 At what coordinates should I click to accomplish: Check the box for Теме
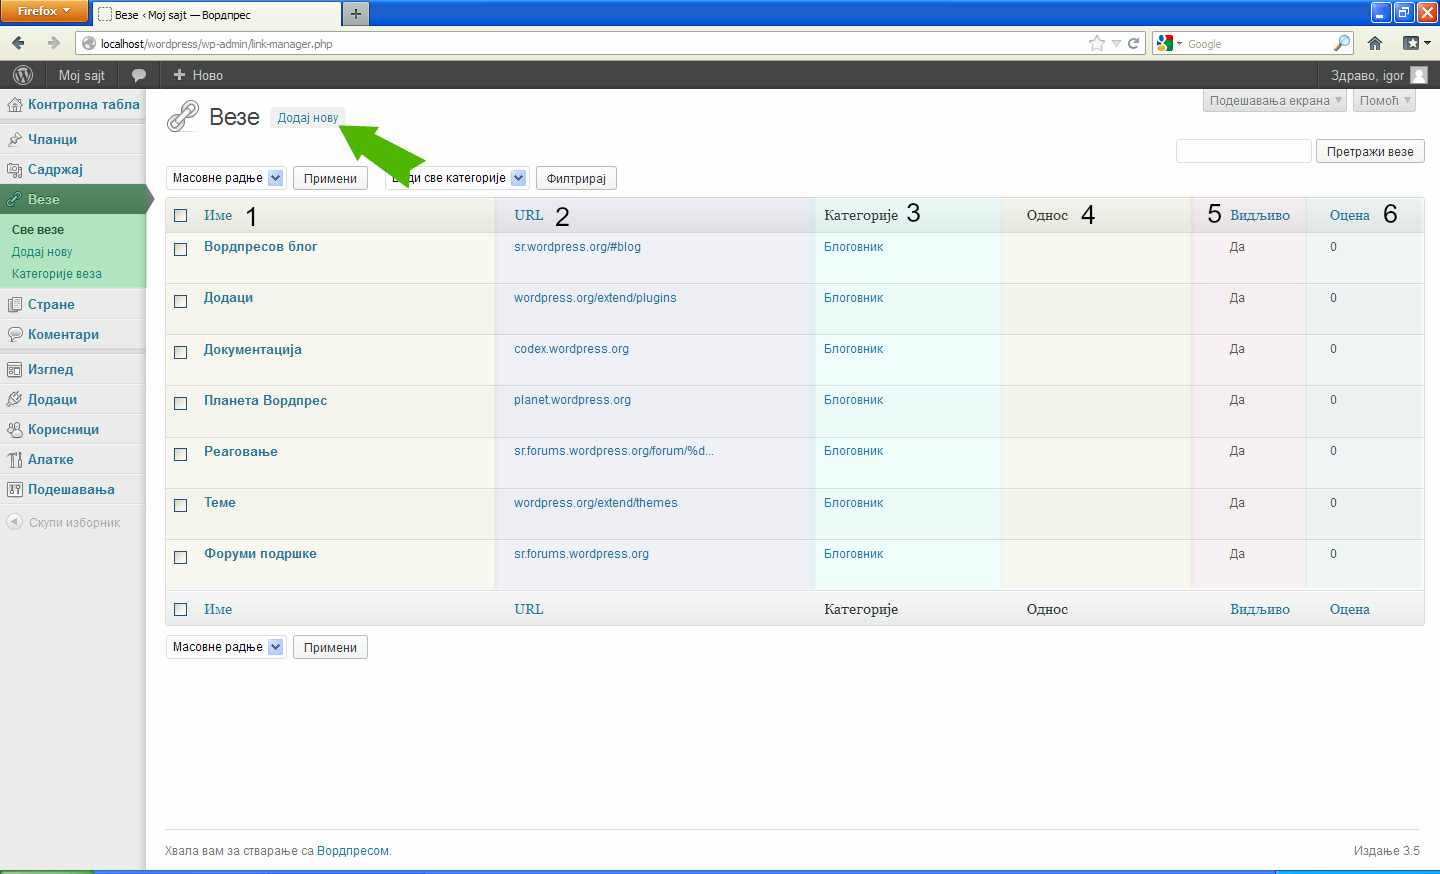point(181,505)
